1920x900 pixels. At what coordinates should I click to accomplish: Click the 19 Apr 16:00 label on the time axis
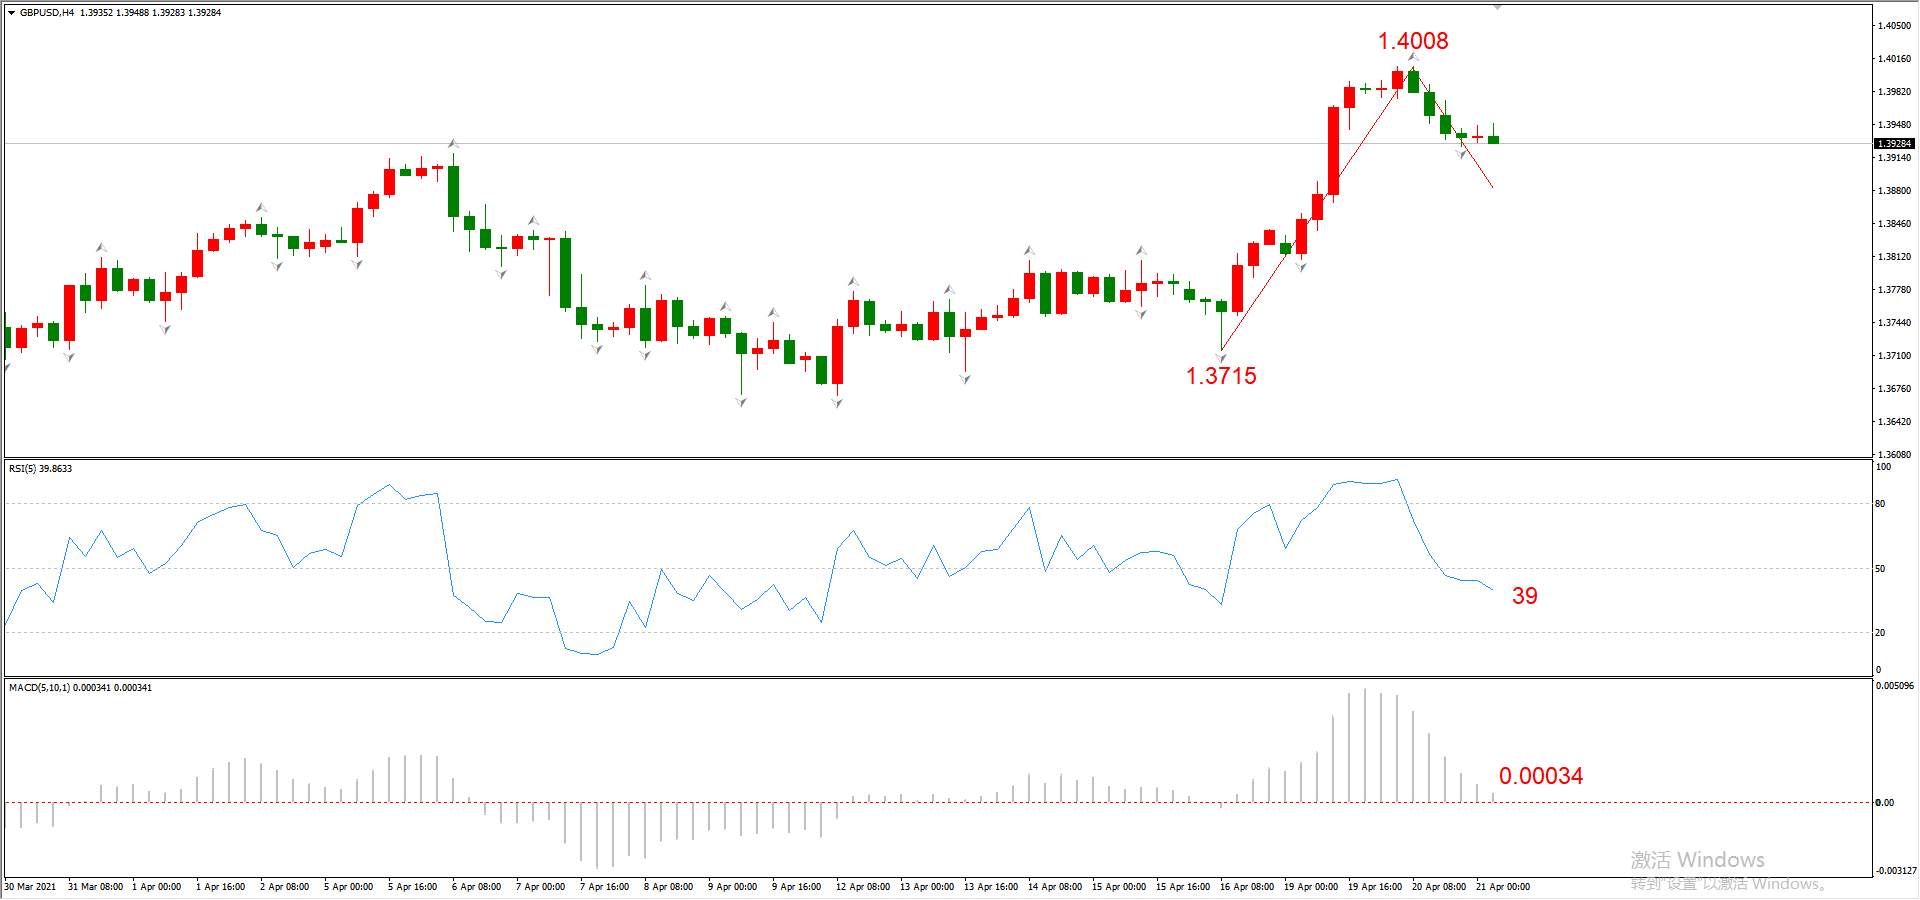coord(1374,887)
